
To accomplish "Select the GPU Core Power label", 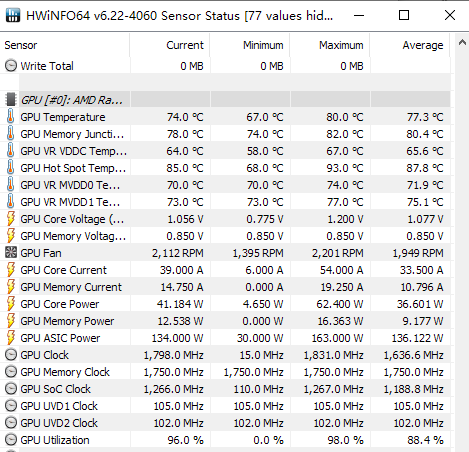I will pyautogui.click(x=60, y=304).
